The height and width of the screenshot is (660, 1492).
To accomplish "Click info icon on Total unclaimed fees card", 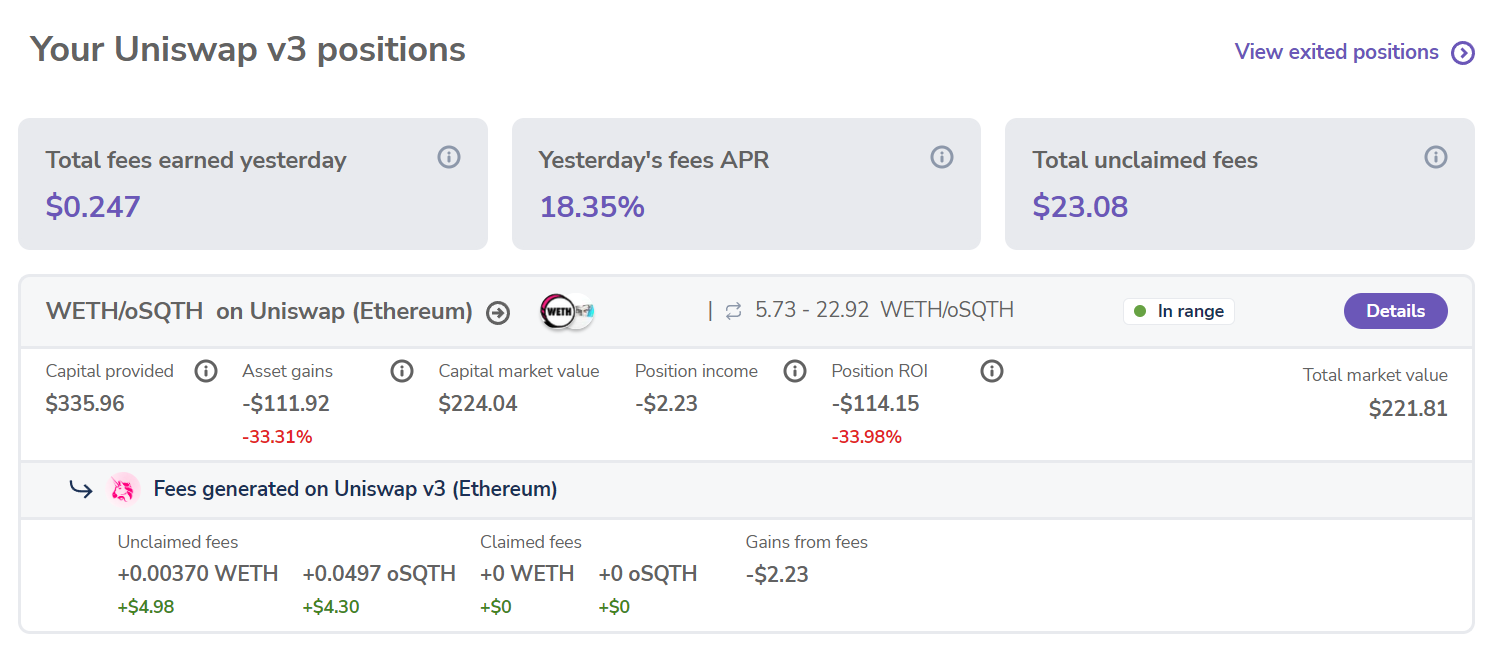I will click(1436, 157).
